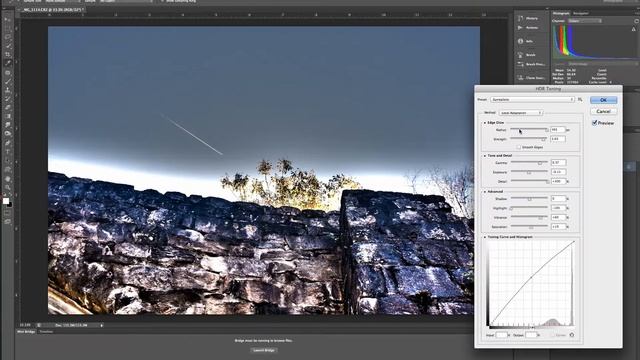The width and height of the screenshot is (640, 360).
Task: Click the Saturation slider track
Action: pyautogui.click(x=529, y=226)
